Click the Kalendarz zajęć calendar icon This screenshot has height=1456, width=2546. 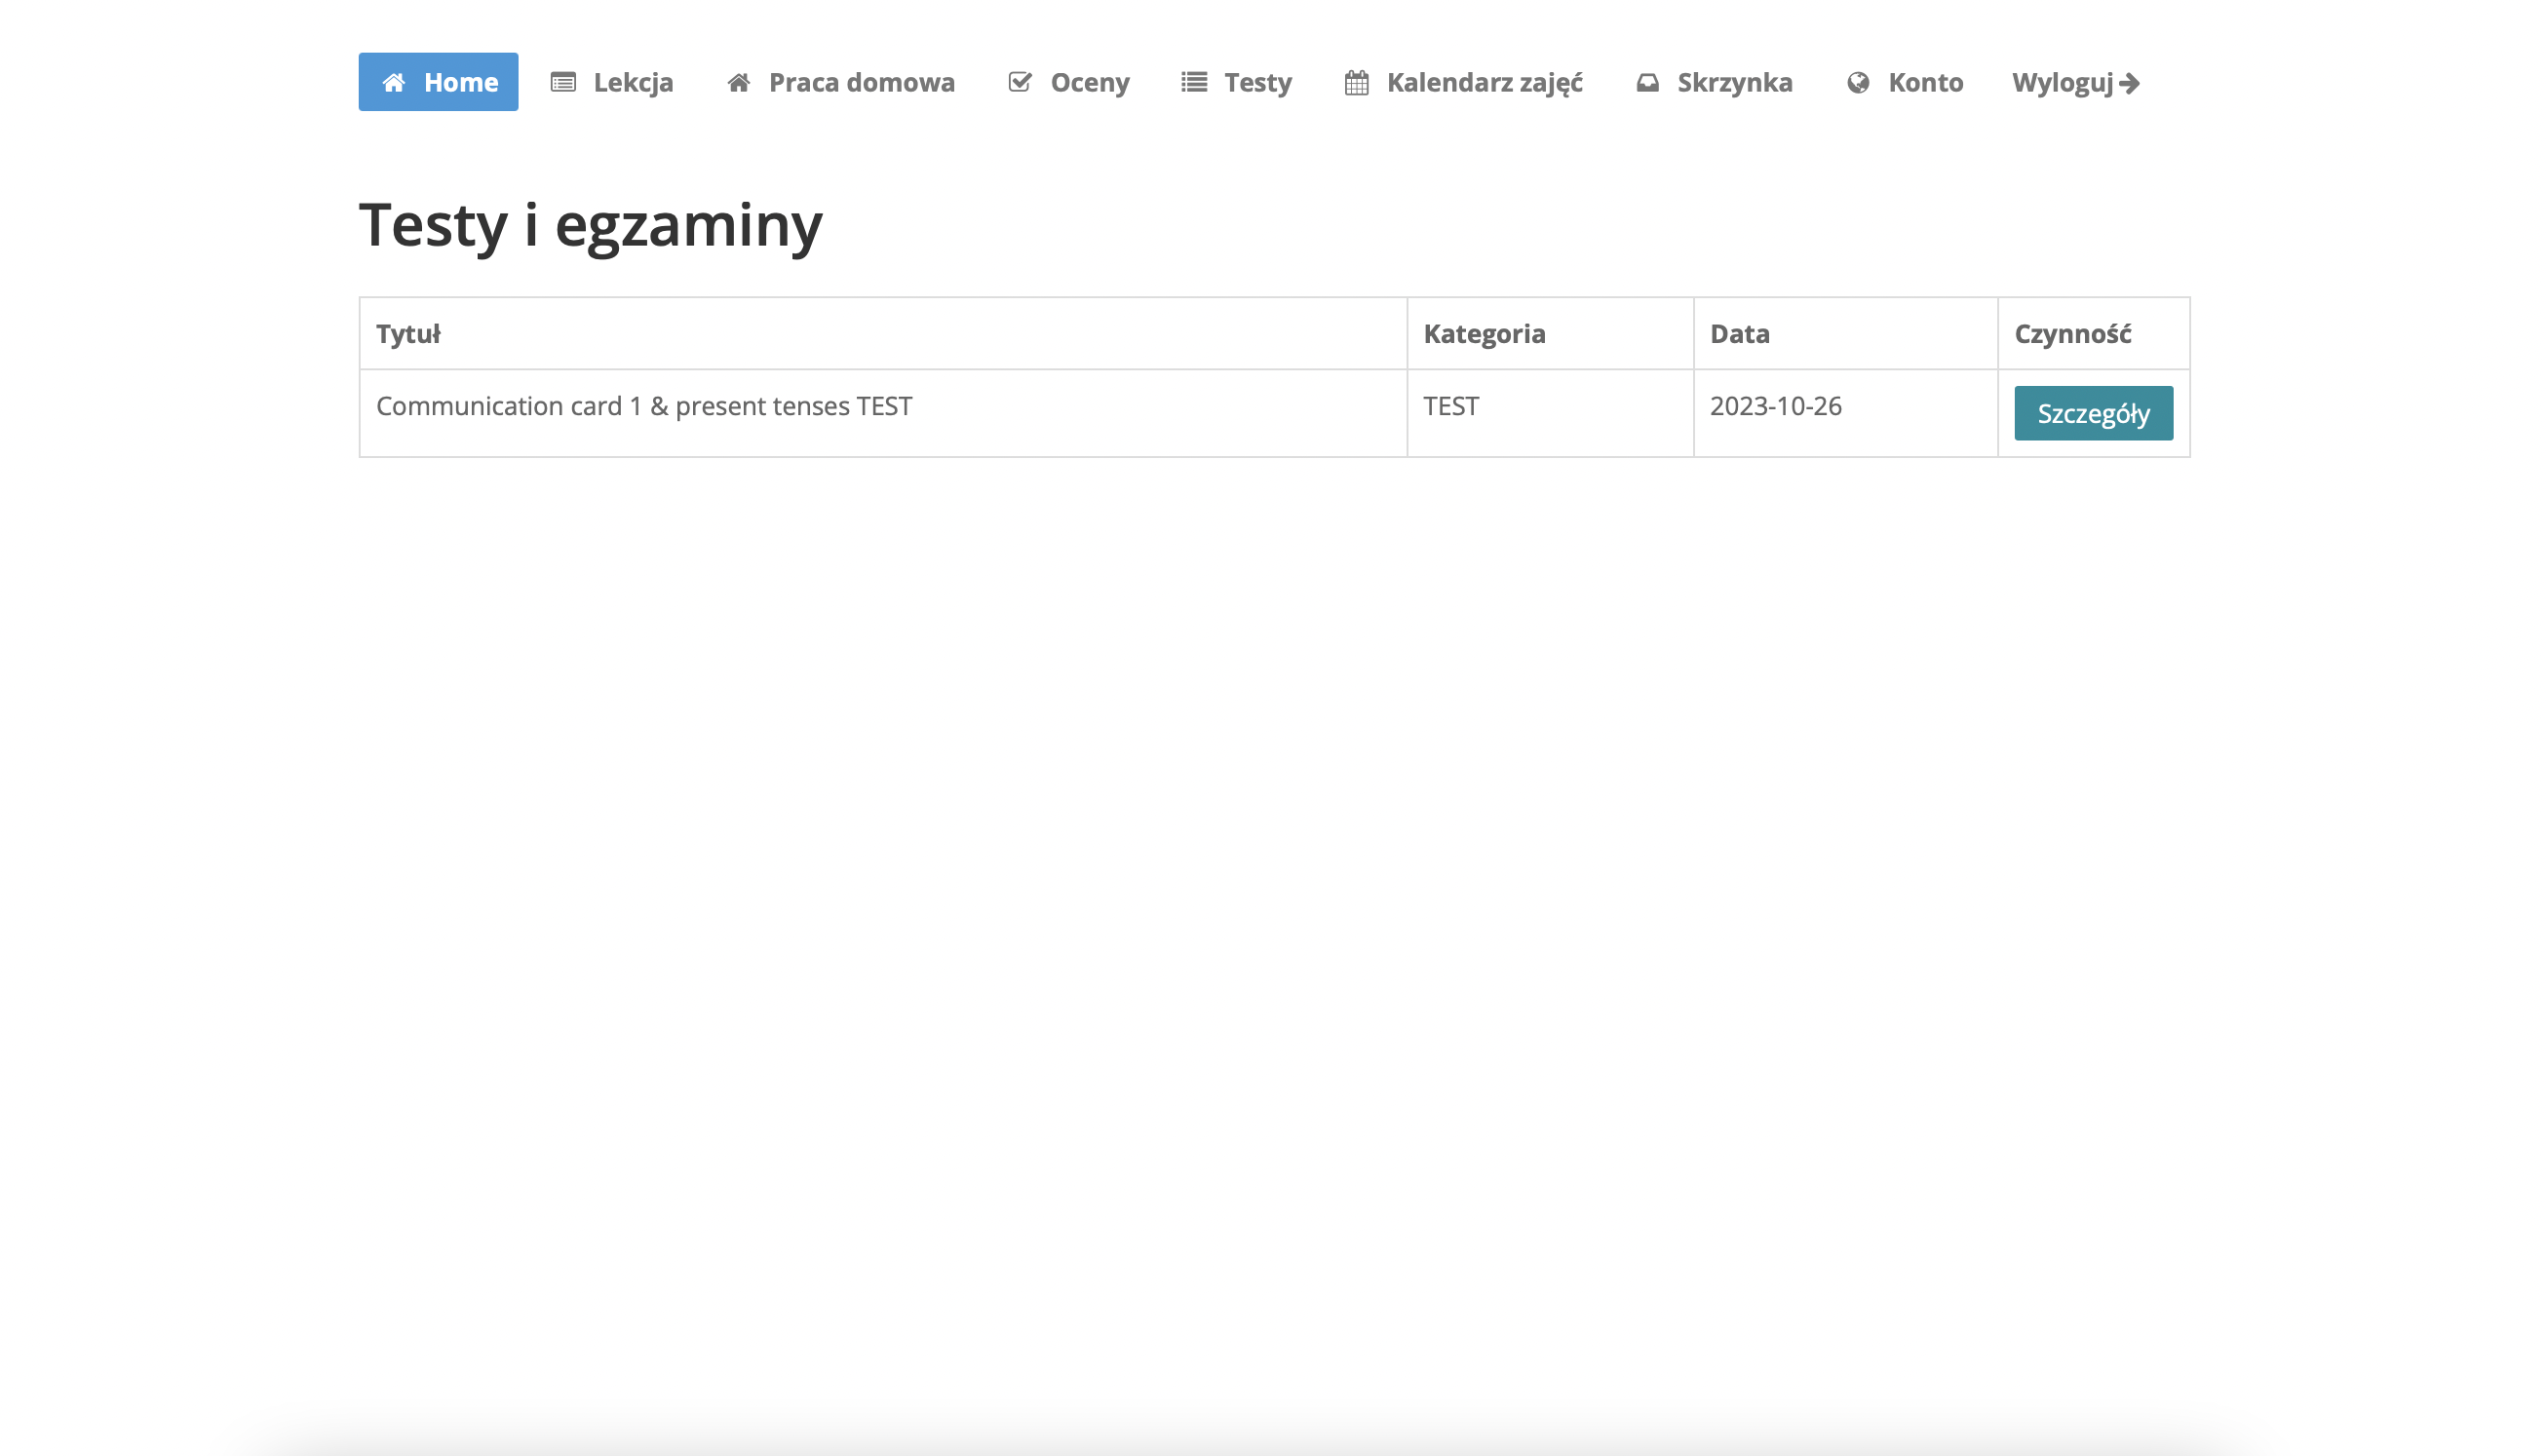[1357, 82]
